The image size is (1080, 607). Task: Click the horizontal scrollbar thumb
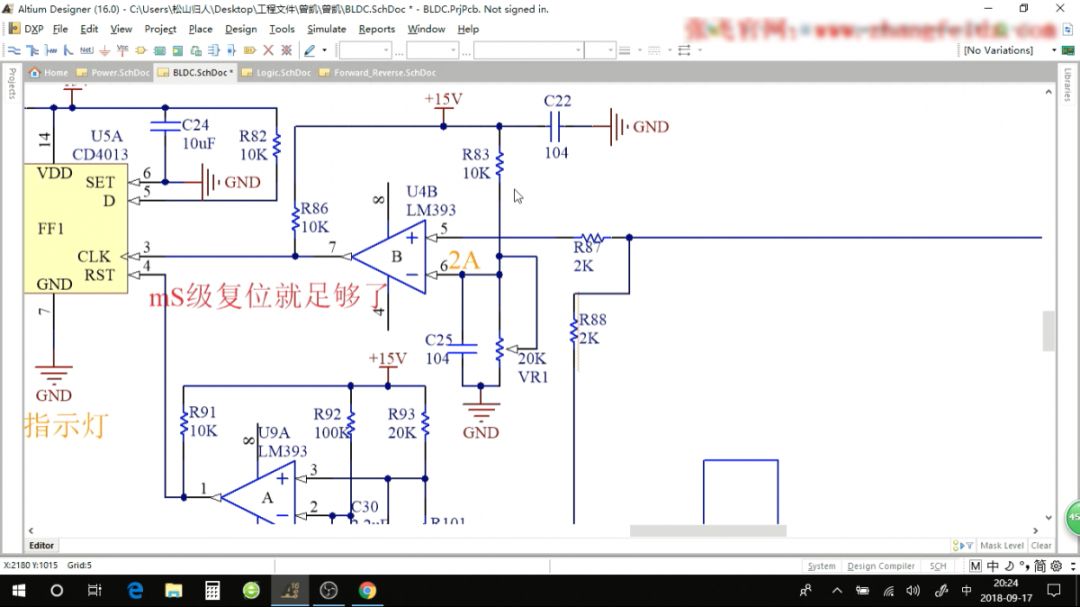tap(708, 531)
